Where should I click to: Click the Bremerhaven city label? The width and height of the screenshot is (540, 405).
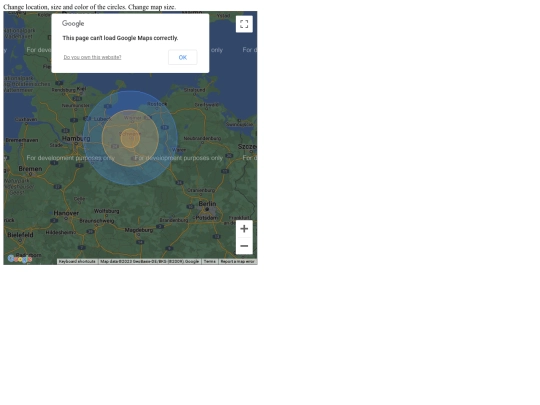[x=22, y=140]
